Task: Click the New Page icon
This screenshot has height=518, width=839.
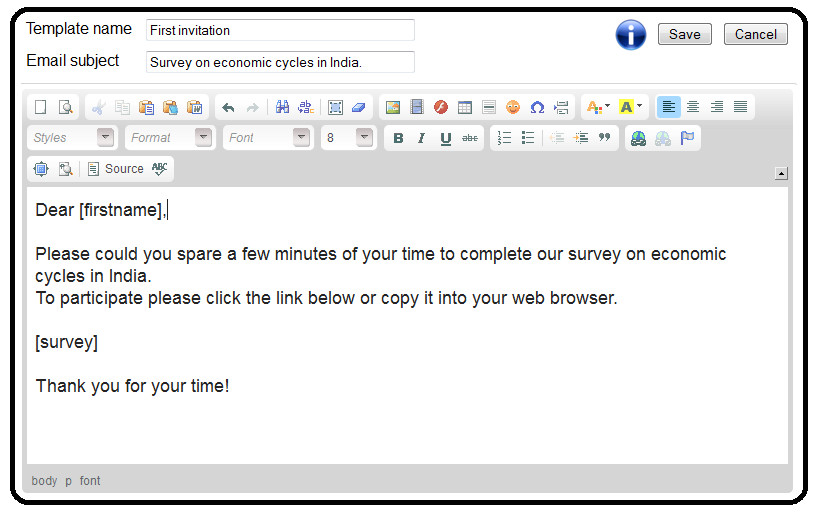Action: pyautogui.click(x=41, y=107)
